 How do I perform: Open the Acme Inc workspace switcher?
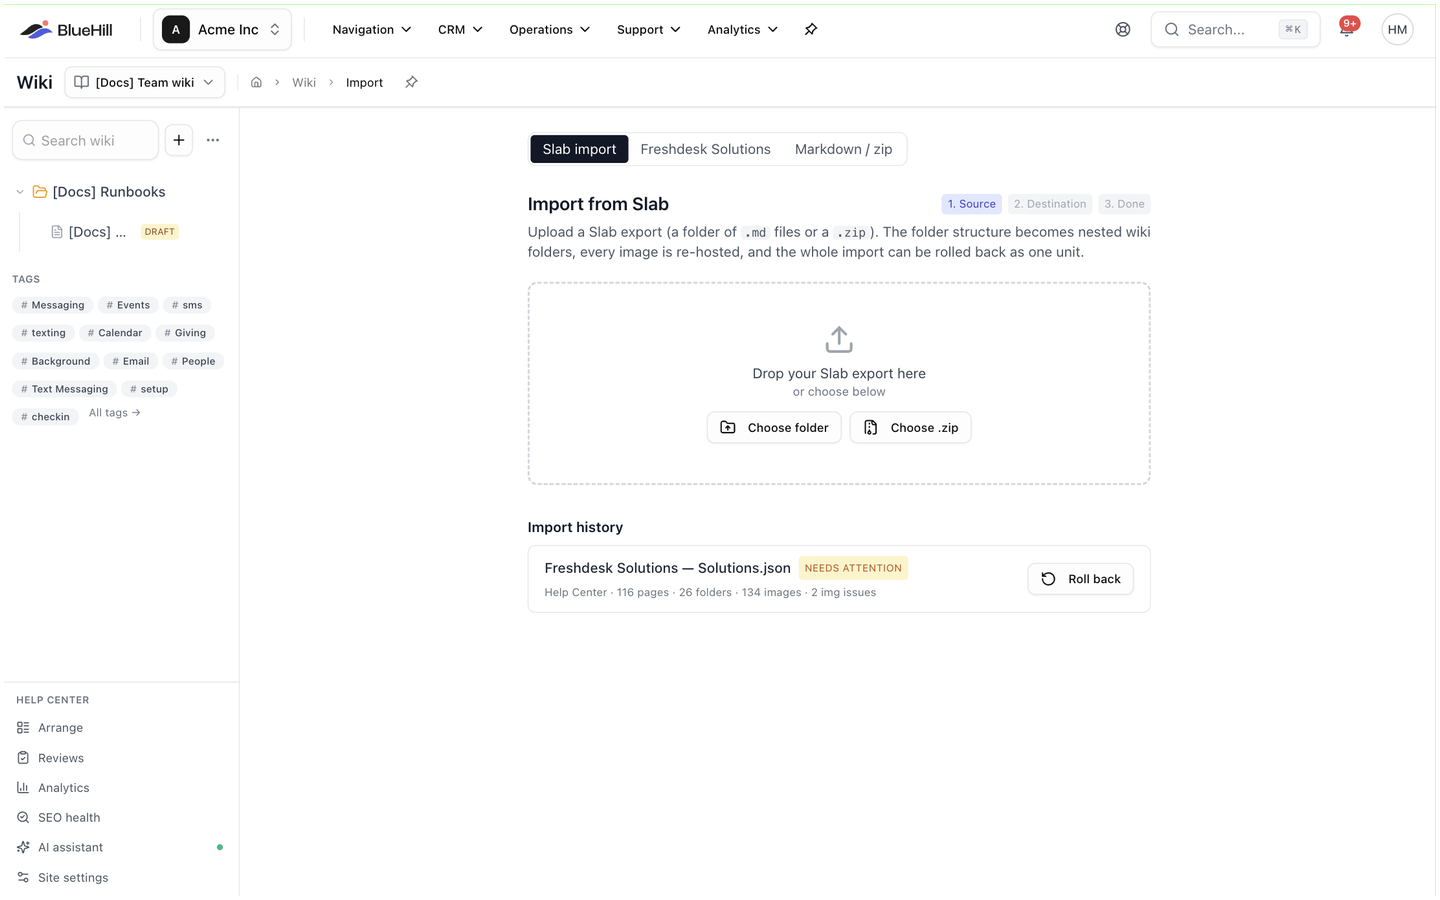[x=222, y=30]
